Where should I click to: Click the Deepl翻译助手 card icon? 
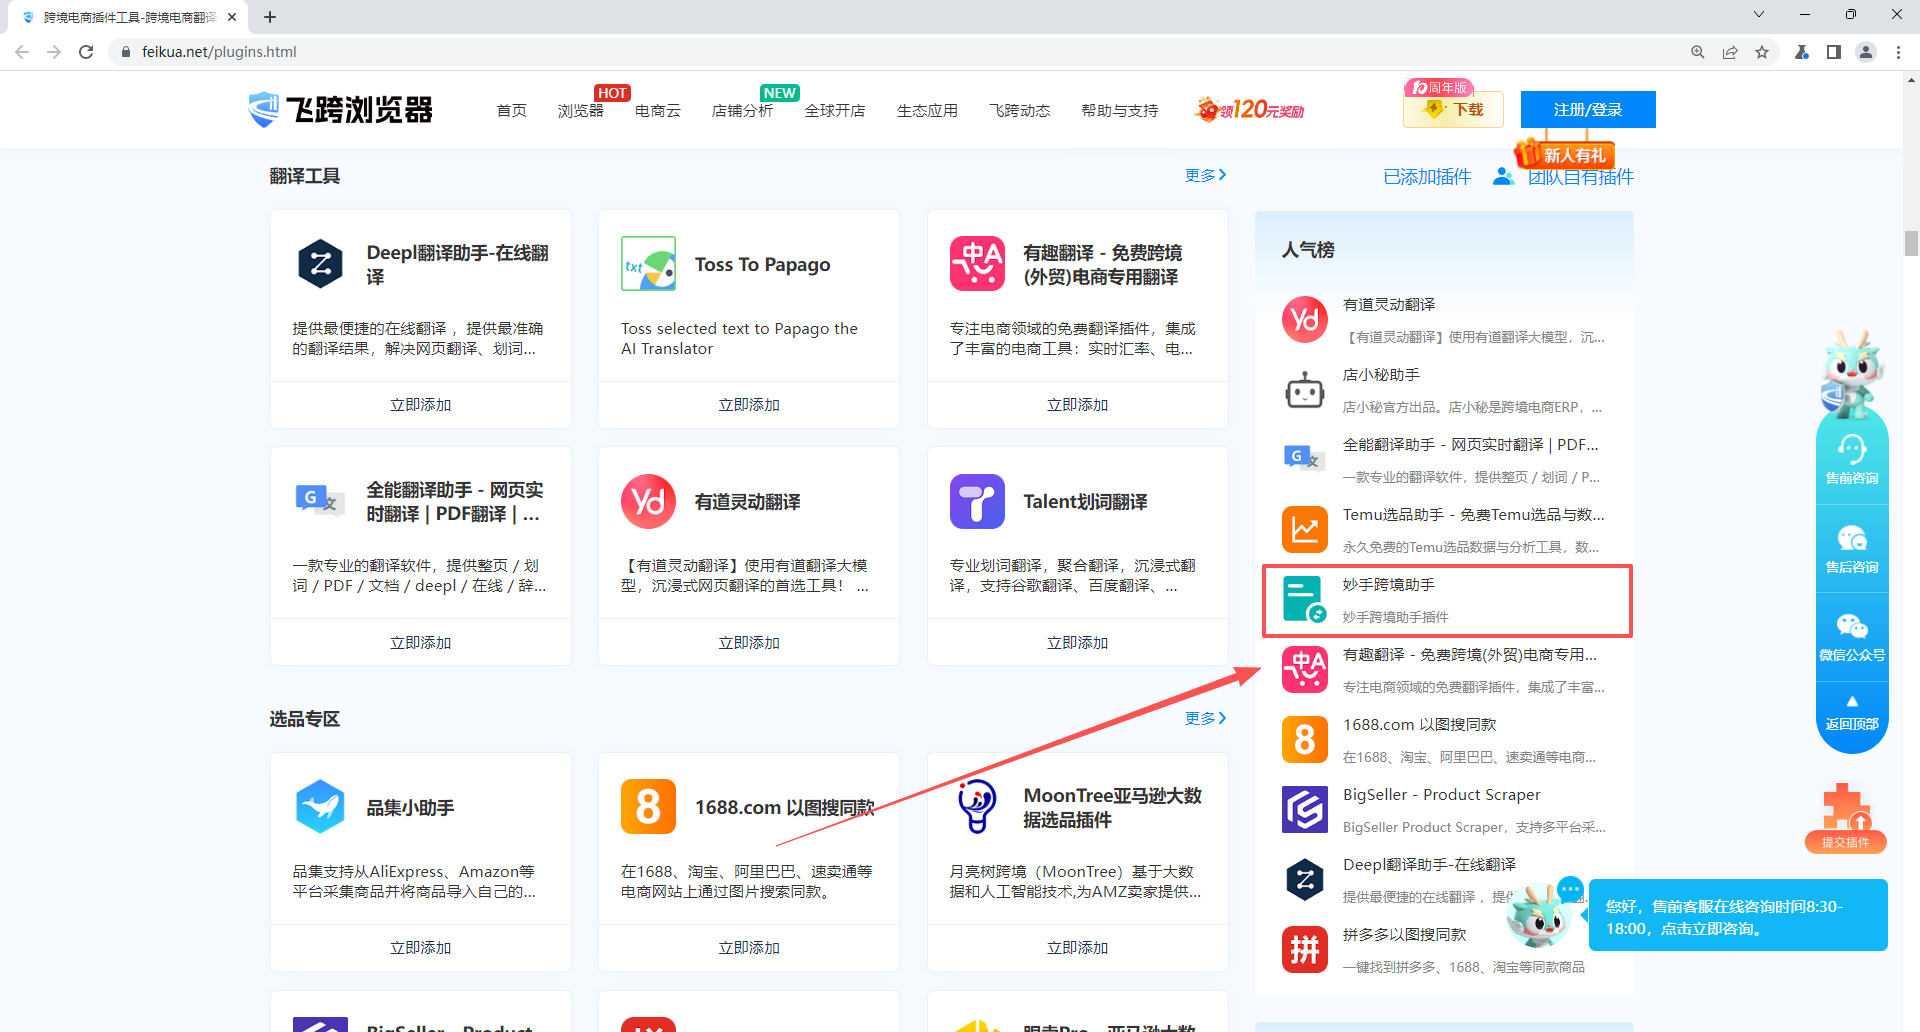tap(320, 264)
